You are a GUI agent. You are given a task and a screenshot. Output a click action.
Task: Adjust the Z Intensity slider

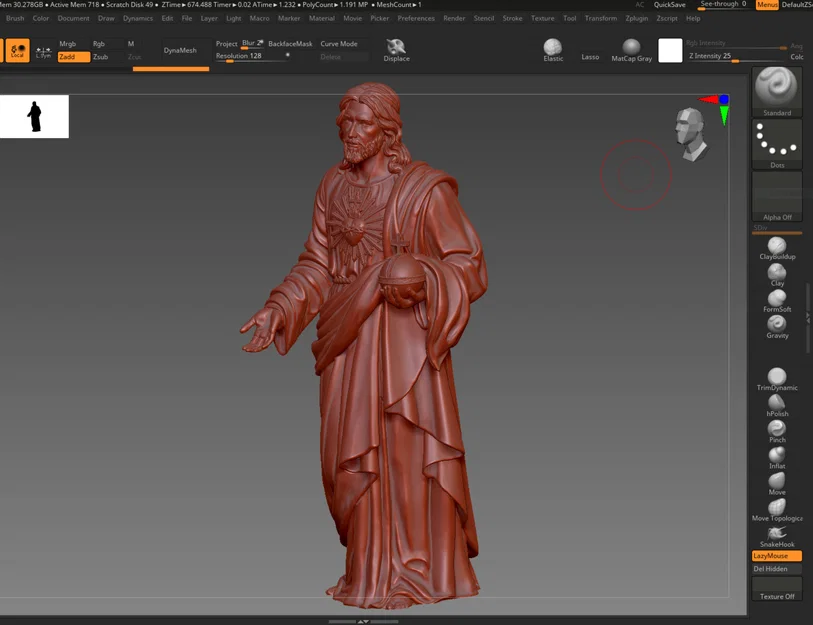(735, 56)
